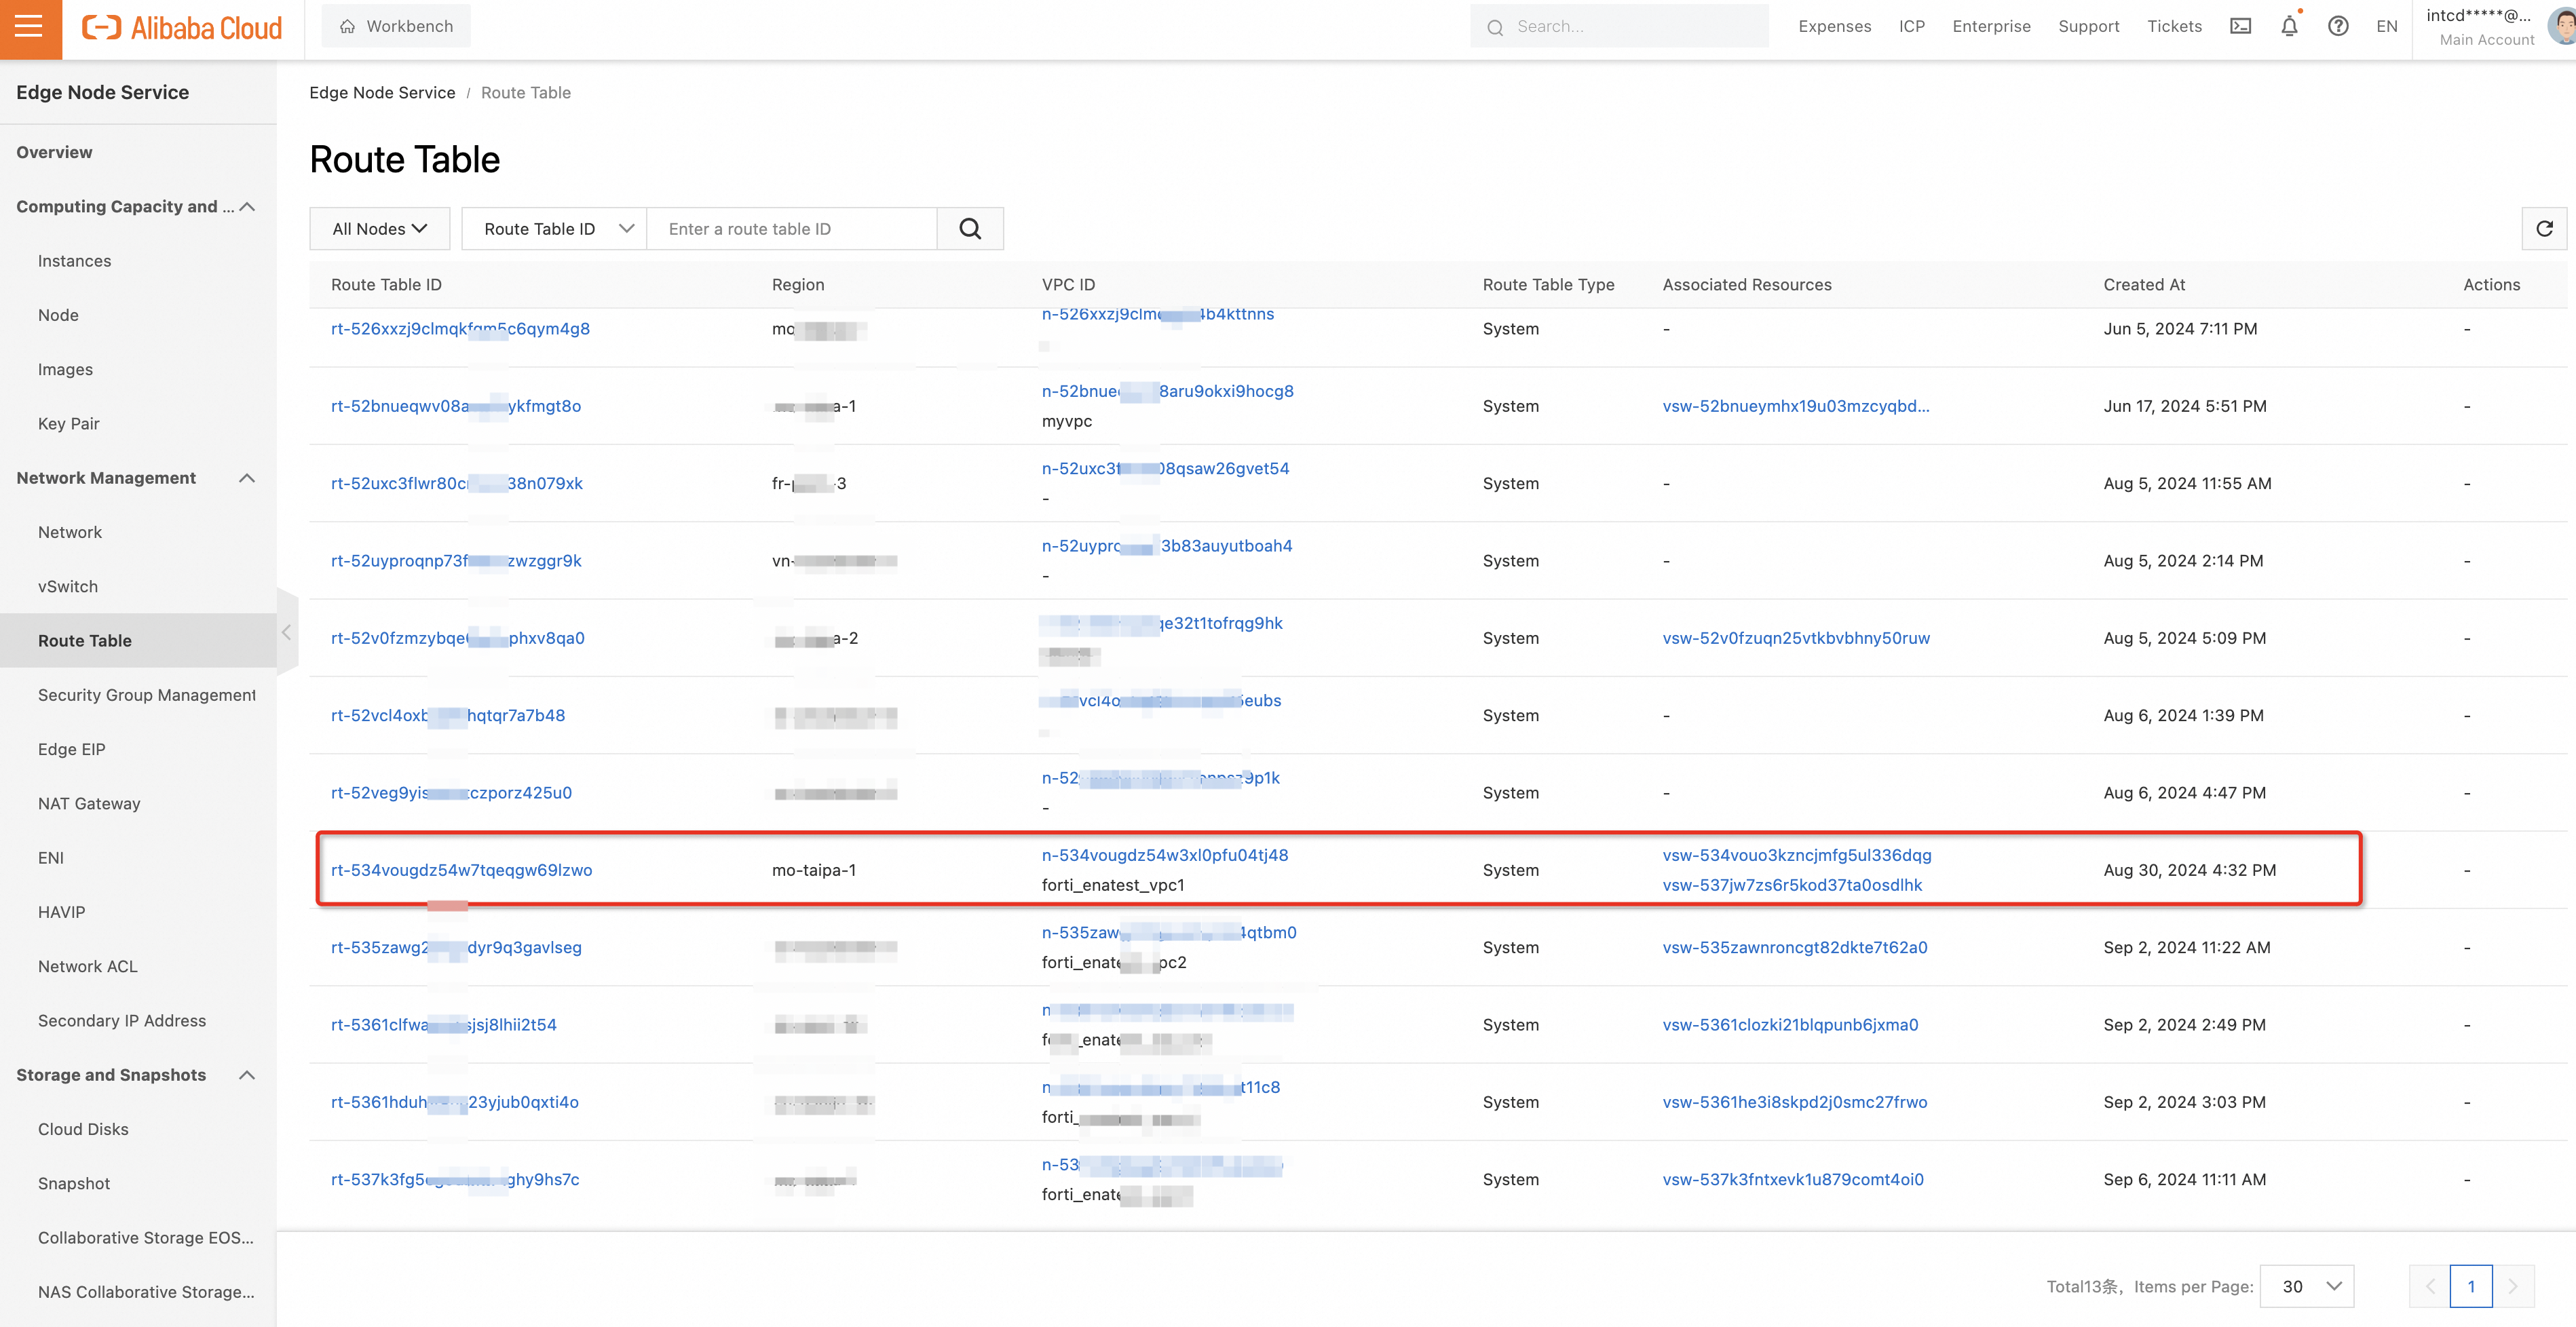Open route table rt-534vougdz54w7tqeqgw69lzwo
Image resolution: width=2576 pixels, height=1327 pixels.
click(x=461, y=870)
